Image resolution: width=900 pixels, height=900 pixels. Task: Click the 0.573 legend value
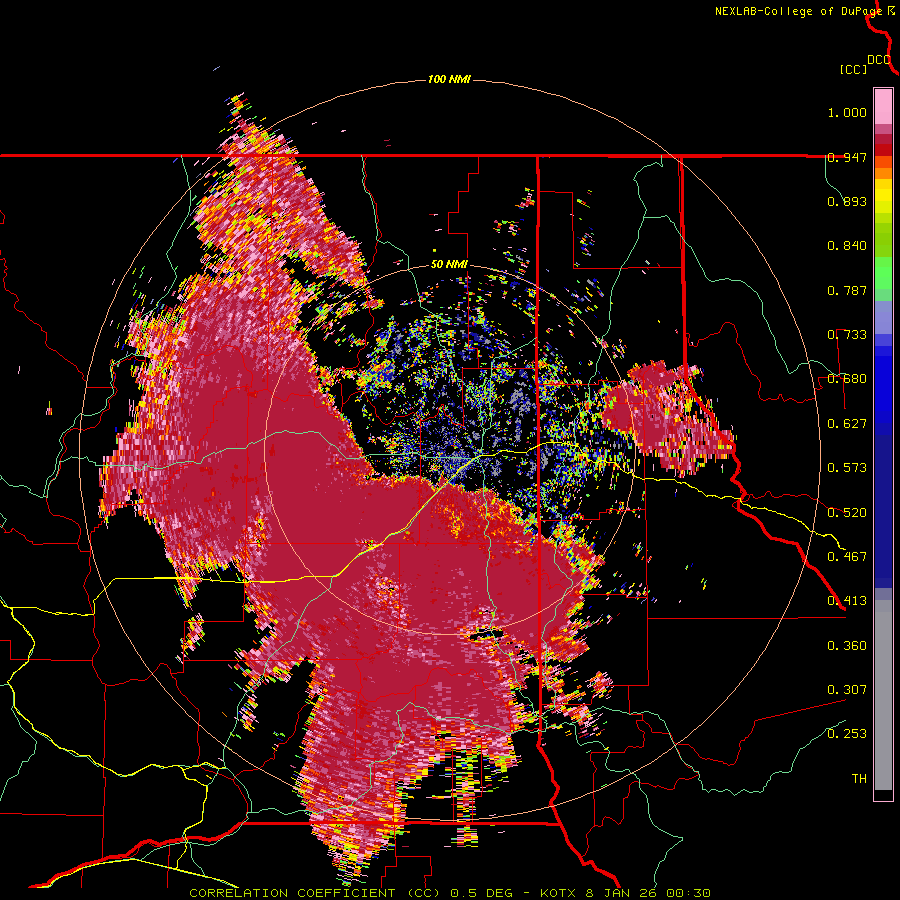pos(847,468)
